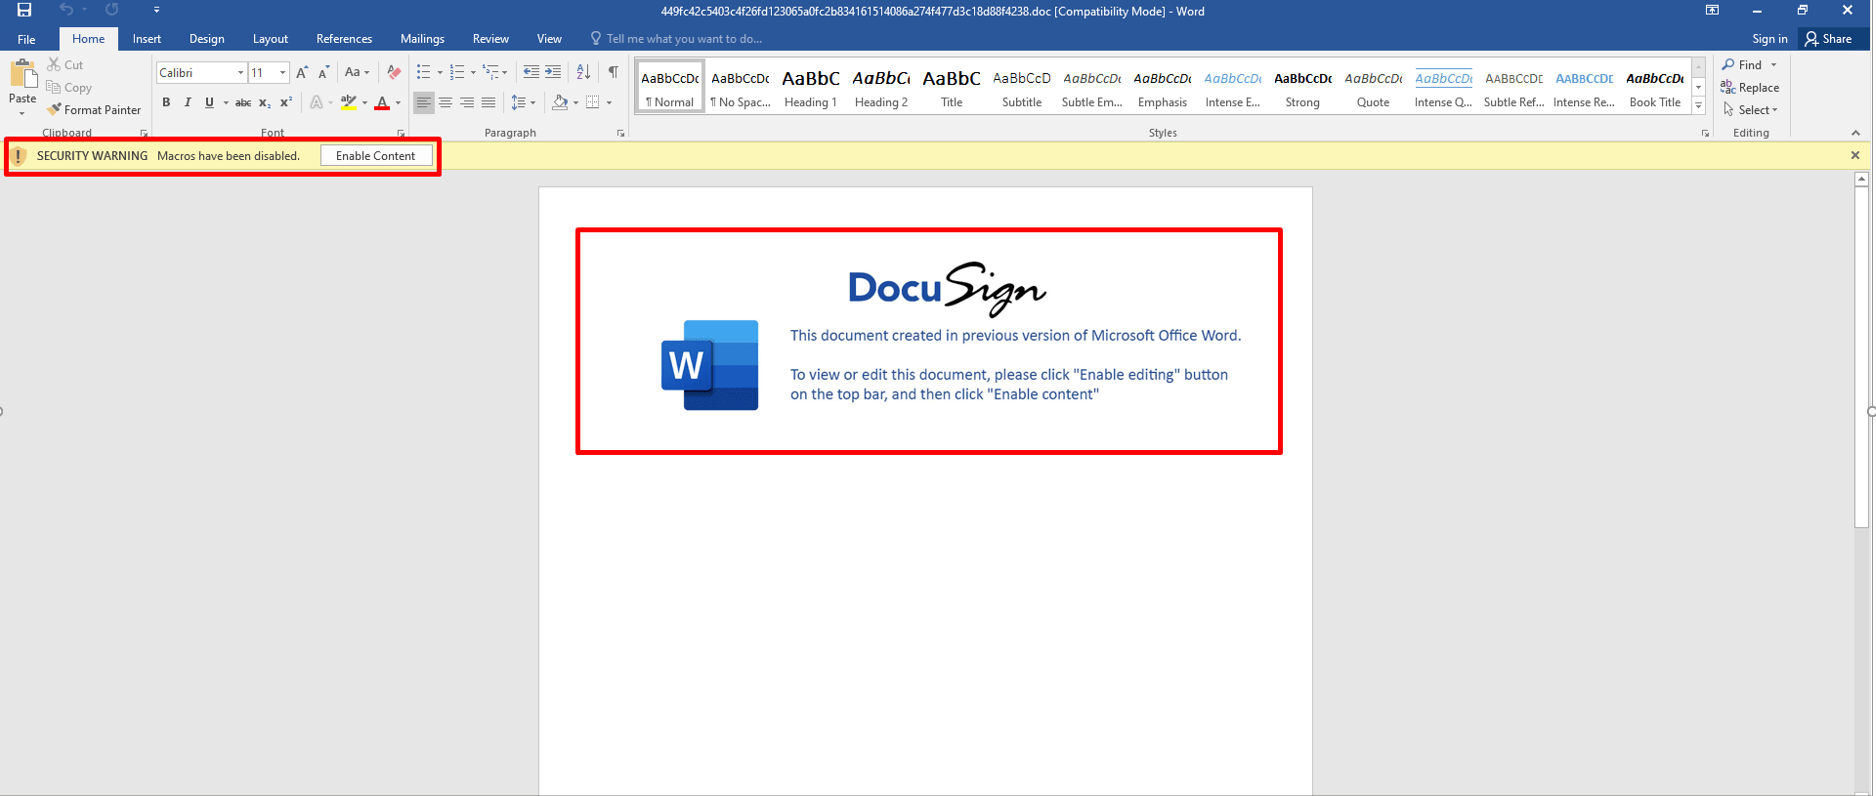Click the bullets list icon
Image resolution: width=1876 pixels, height=796 pixels.
(x=424, y=72)
